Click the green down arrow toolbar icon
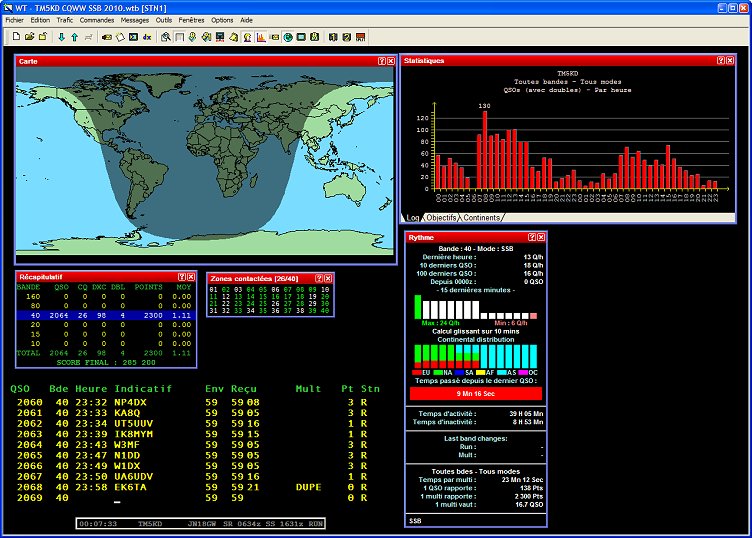 coord(62,37)
